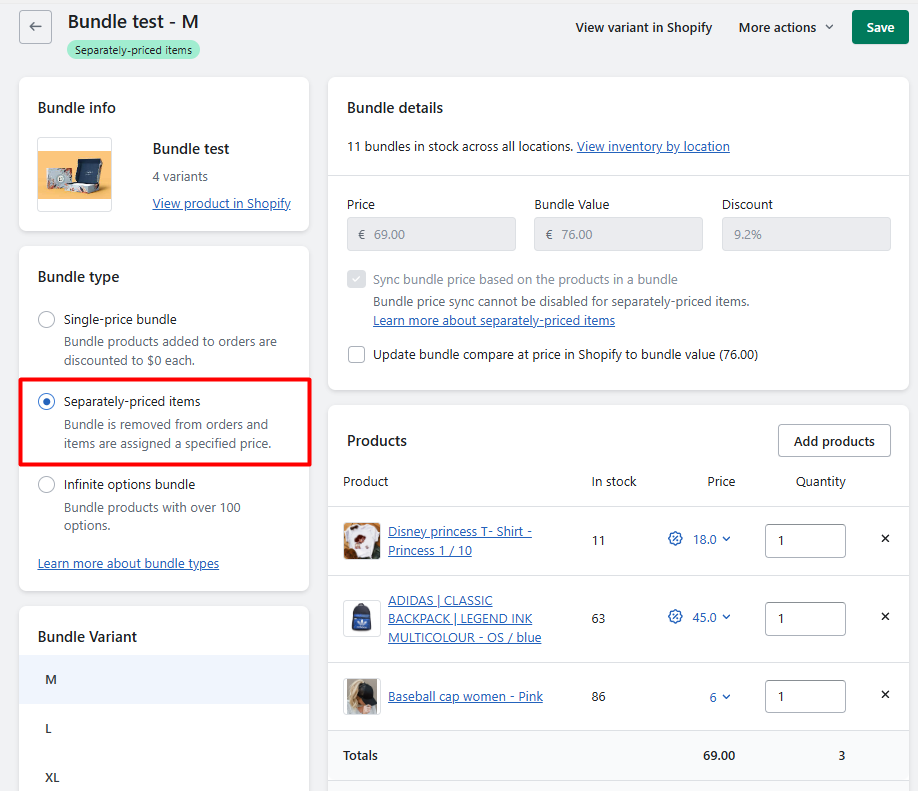Click discount badge icon beside 45.0 price

(675, 617)
